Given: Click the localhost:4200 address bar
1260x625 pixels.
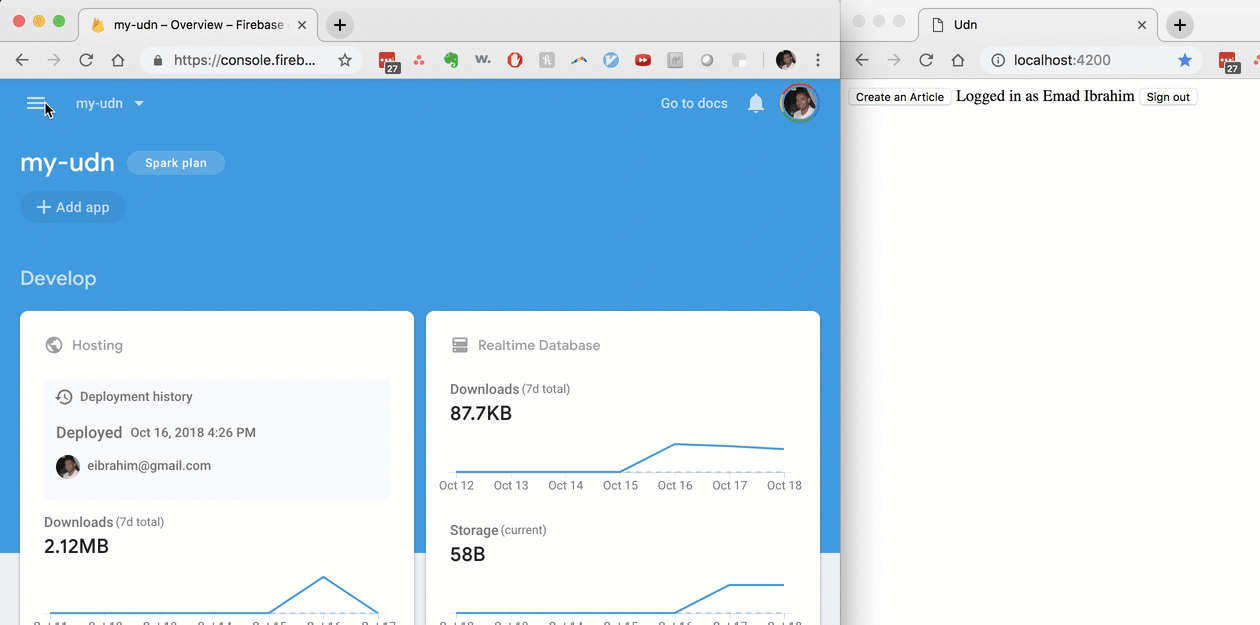Looking at the screenshot, I should [x=1092, y=60].
